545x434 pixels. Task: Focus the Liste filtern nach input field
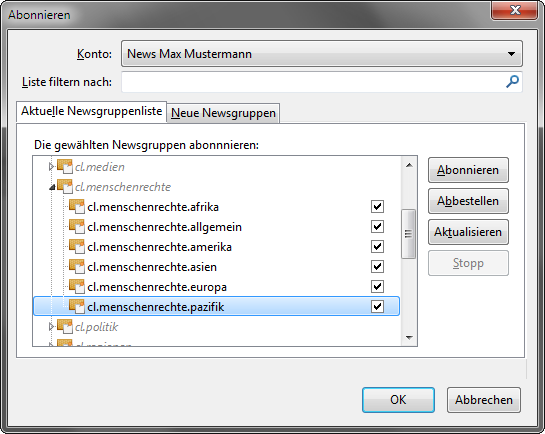point(322,82)
